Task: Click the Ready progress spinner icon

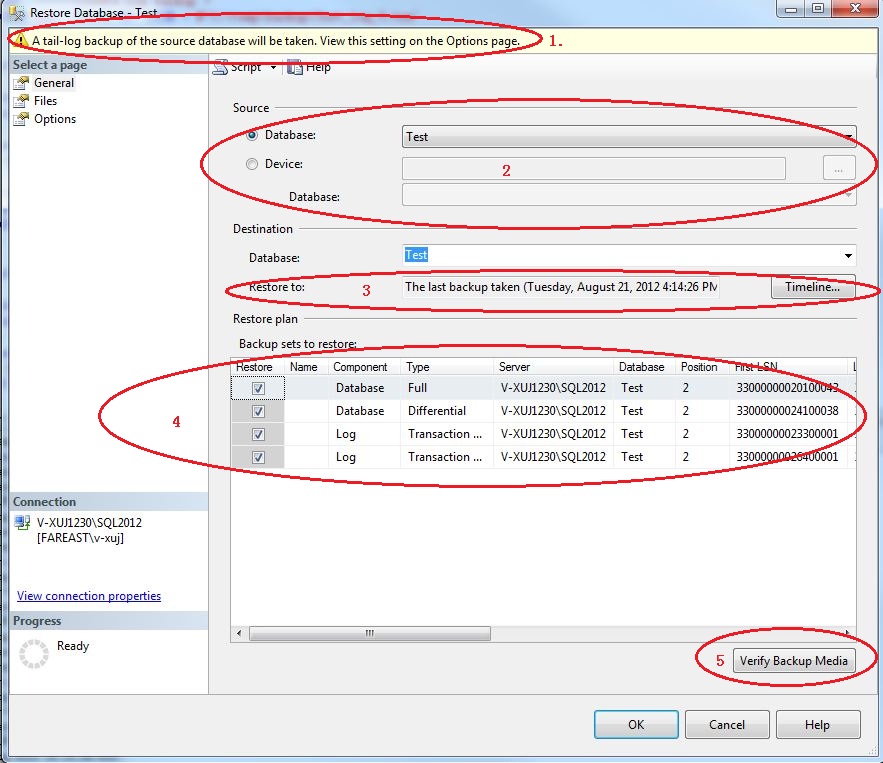Action: point(34,654)
